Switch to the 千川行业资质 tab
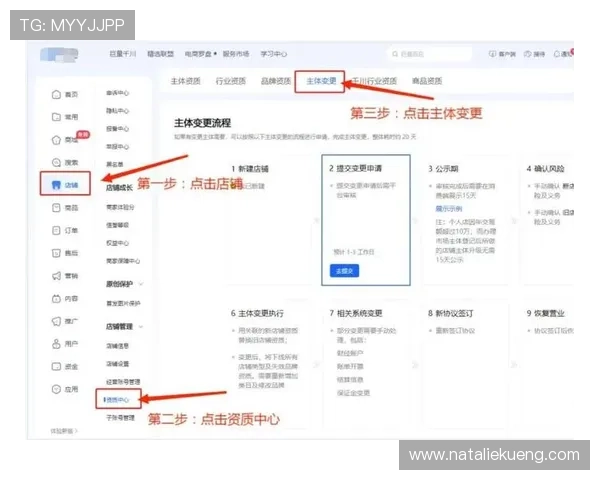600x480 pixels. click(374, 81)
